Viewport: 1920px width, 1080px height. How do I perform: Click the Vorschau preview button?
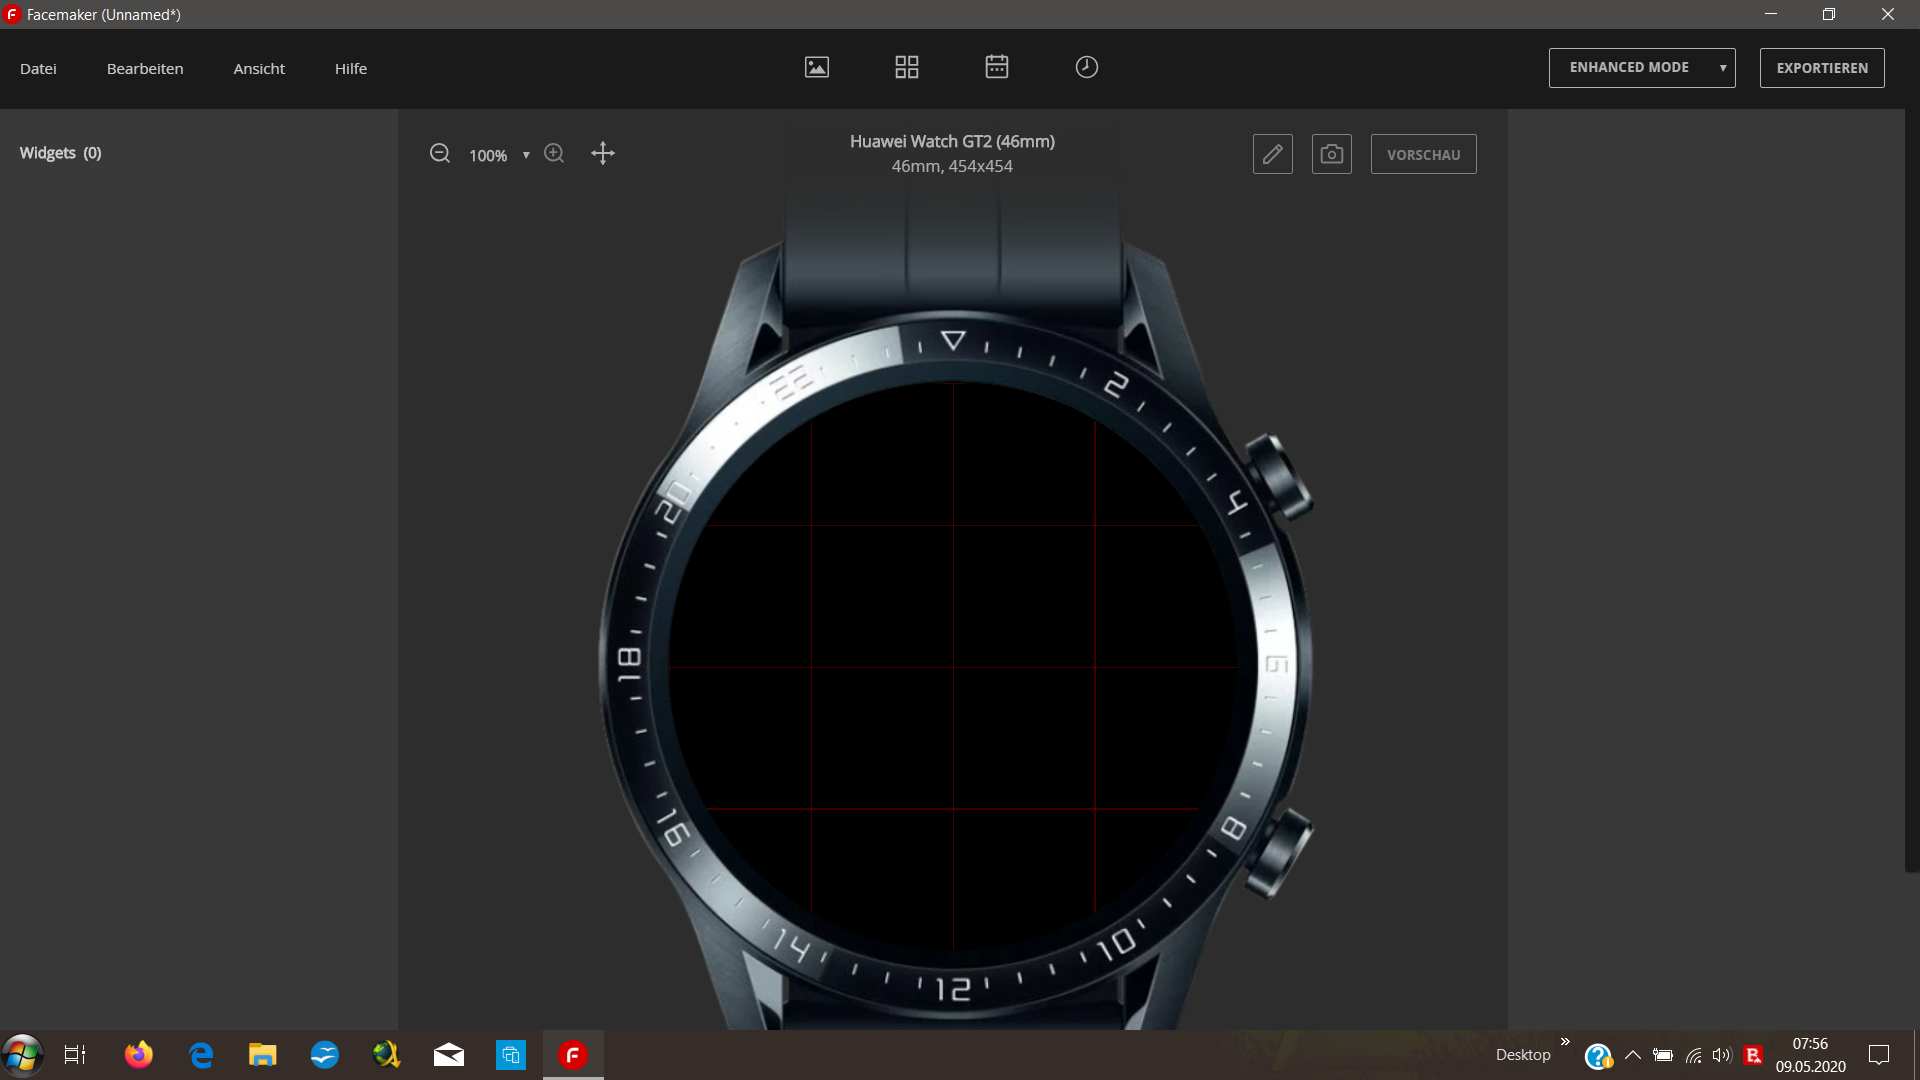click(x=1424, y=154)
